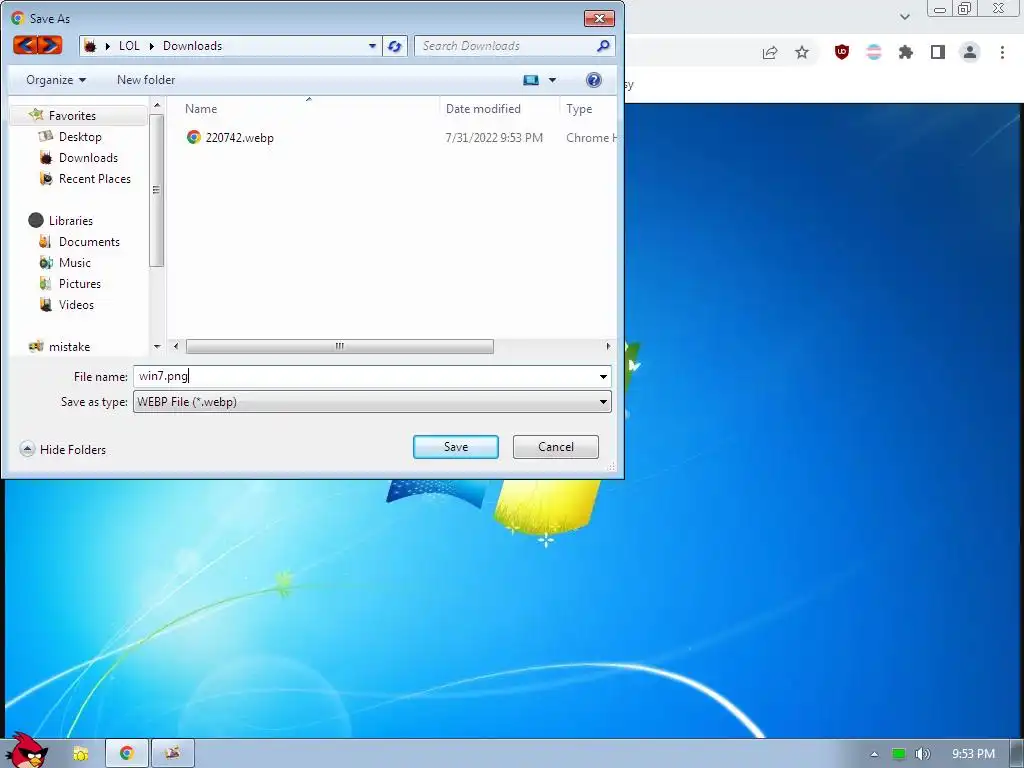
Task: Open the Help question mark button
Action: pos(594,80)
